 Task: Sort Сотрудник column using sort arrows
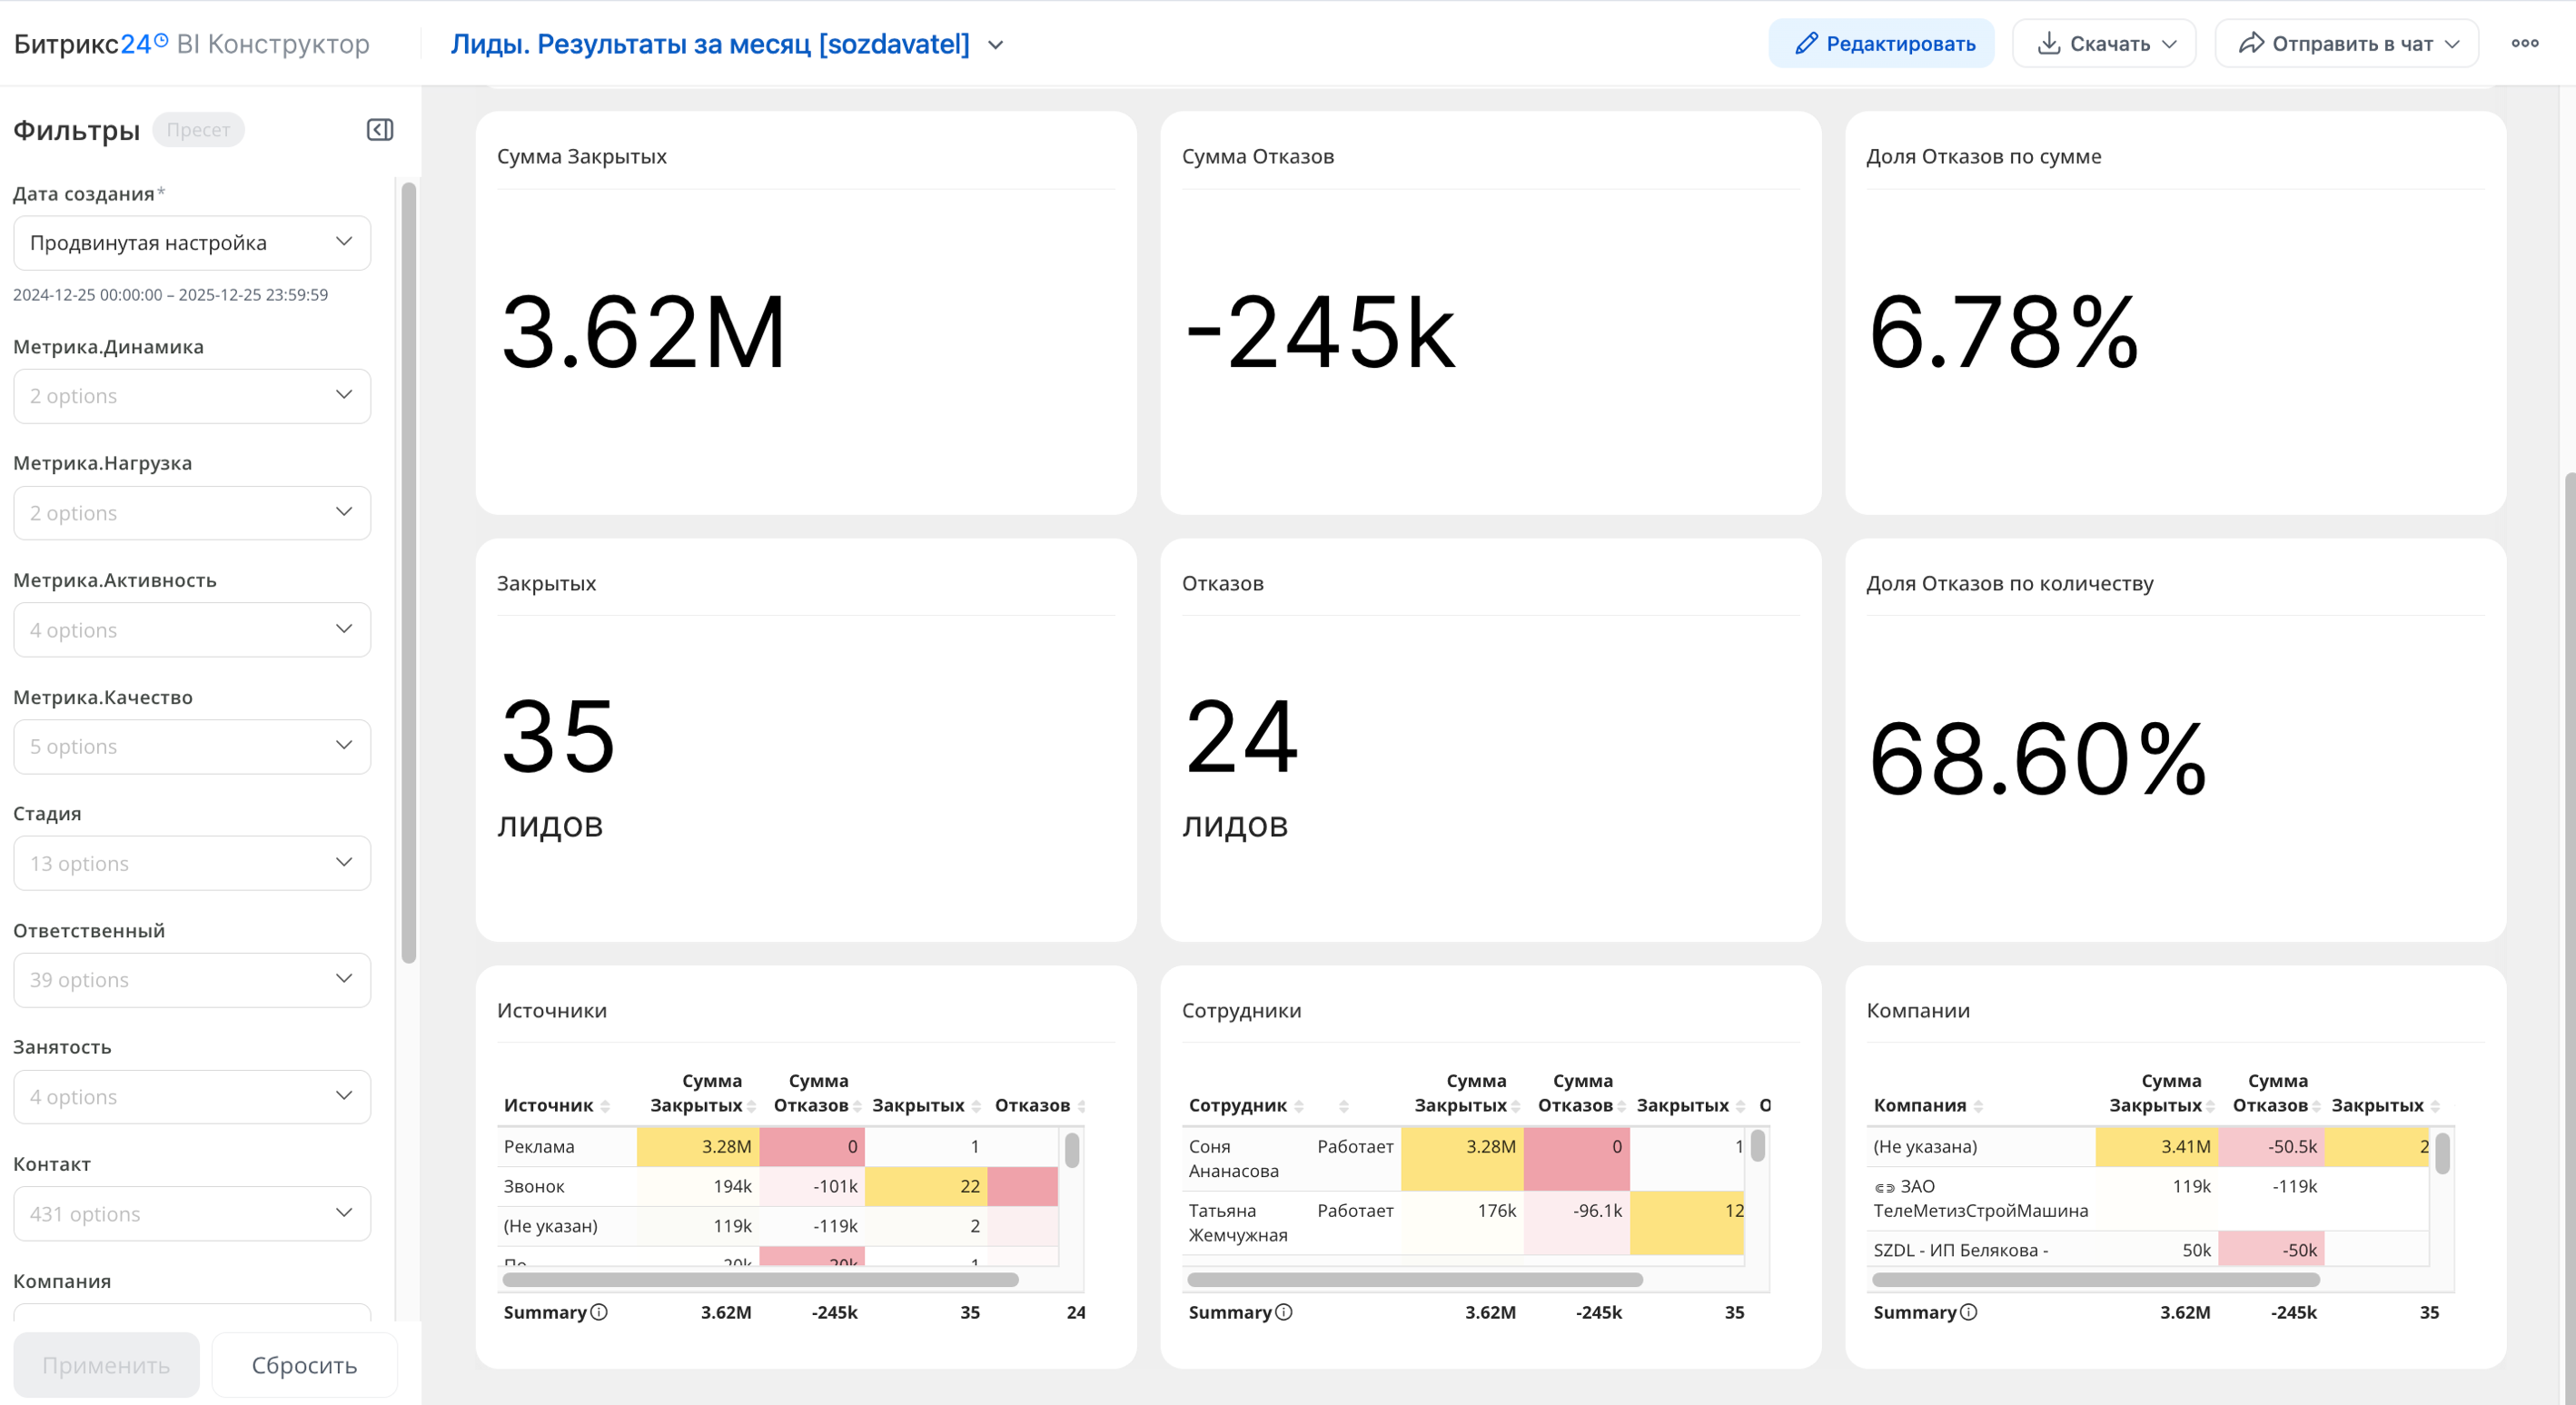pyautogui.click(x=1299, y=1106)
